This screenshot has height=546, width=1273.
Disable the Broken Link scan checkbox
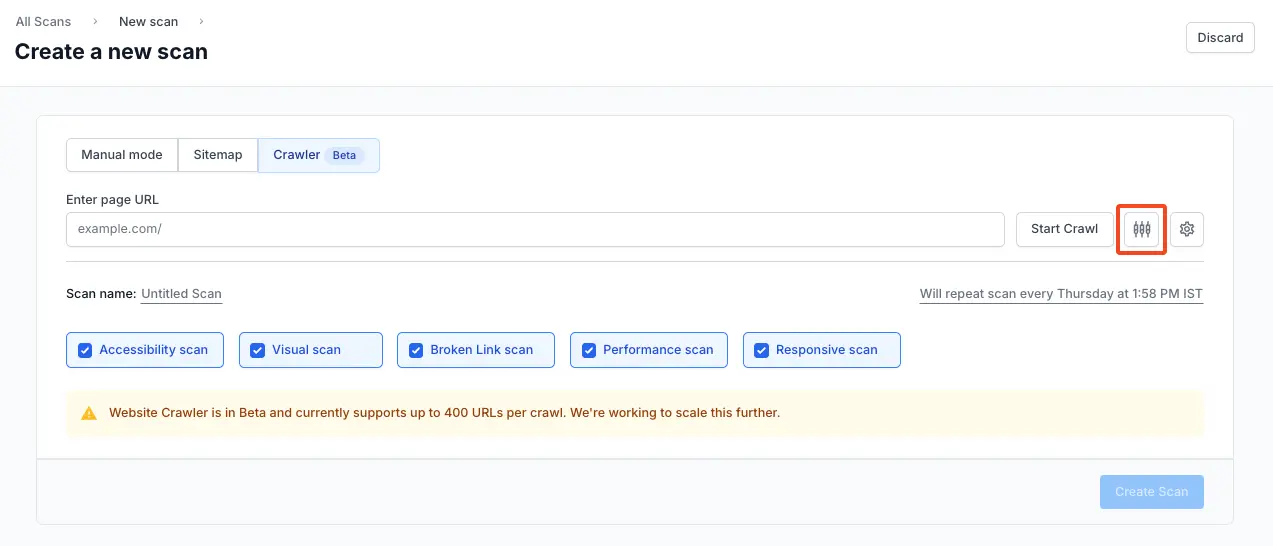tap(416, 350)
